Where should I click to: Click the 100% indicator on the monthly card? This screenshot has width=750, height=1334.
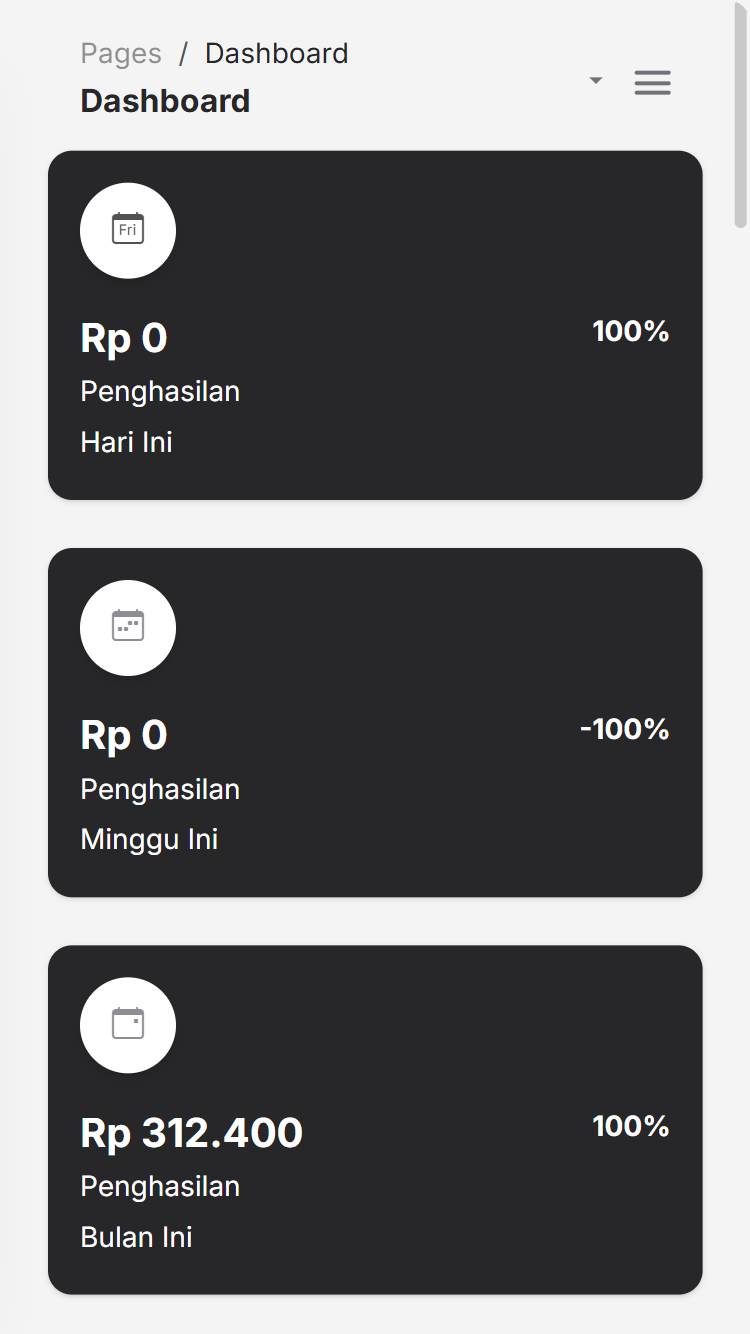(630, 1126)
